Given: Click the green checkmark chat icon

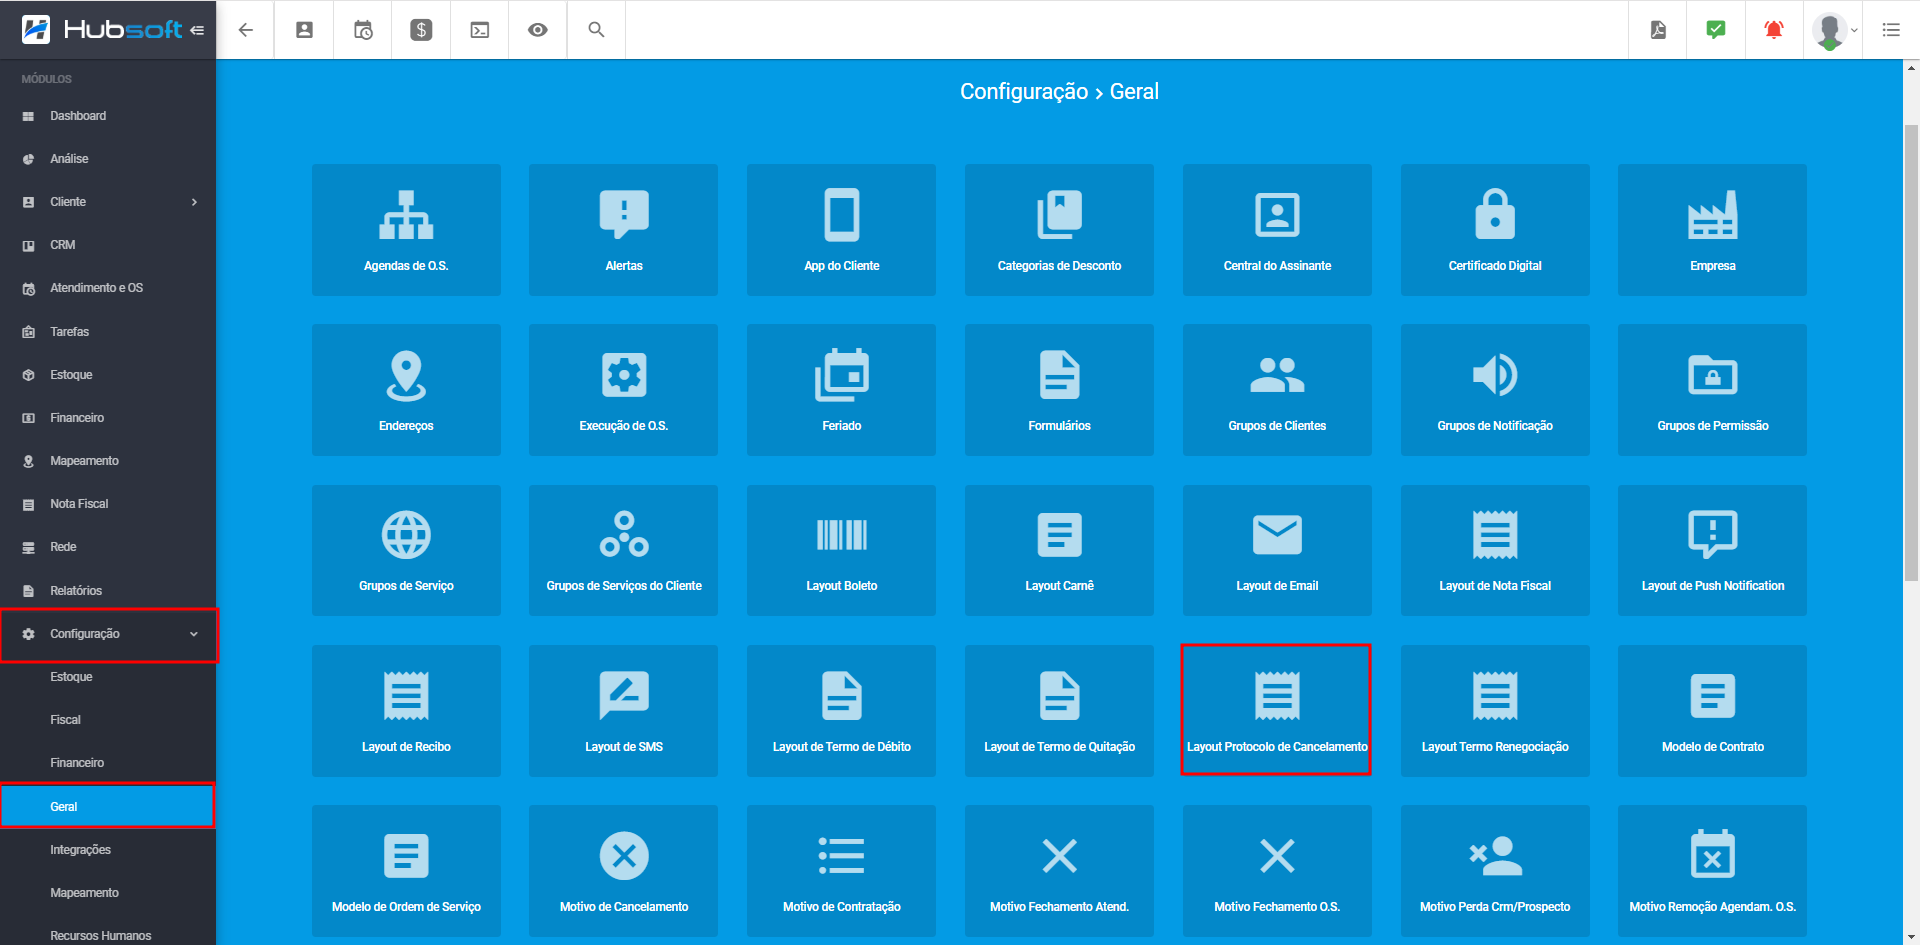Looking at the screenshot, I should pos(1716,30).
